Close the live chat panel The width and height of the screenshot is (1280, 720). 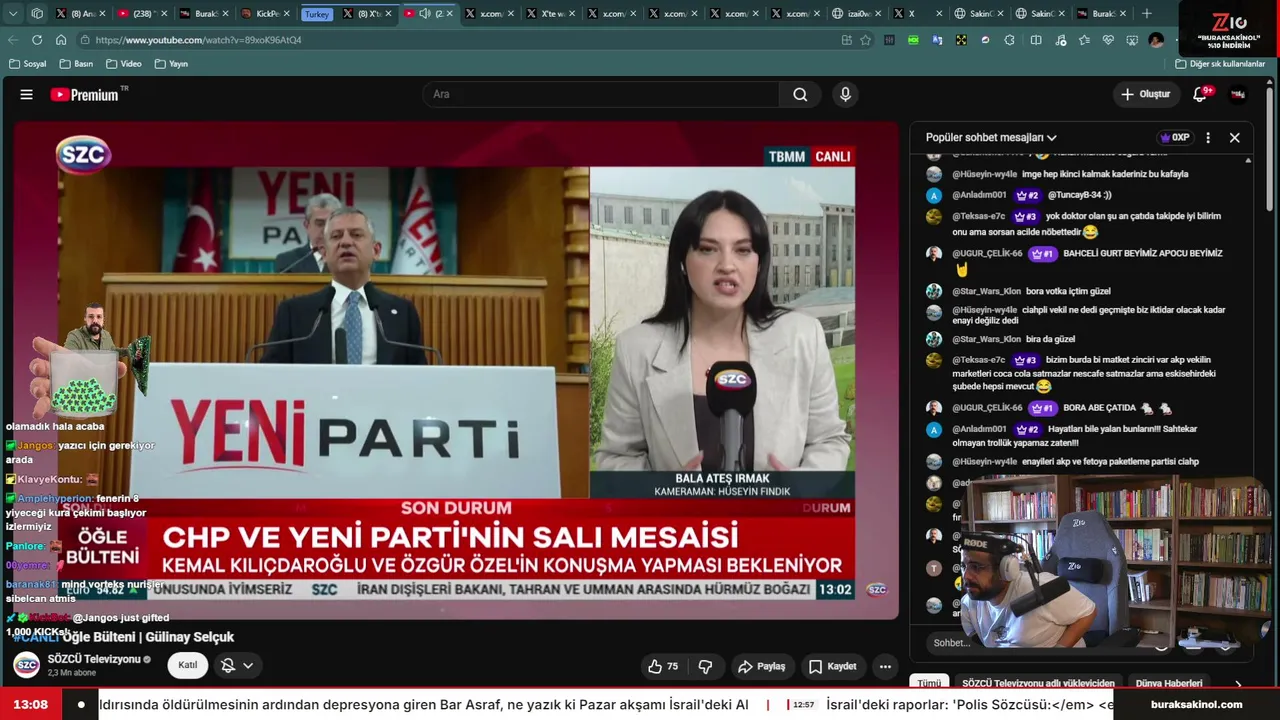[1235, 138]
